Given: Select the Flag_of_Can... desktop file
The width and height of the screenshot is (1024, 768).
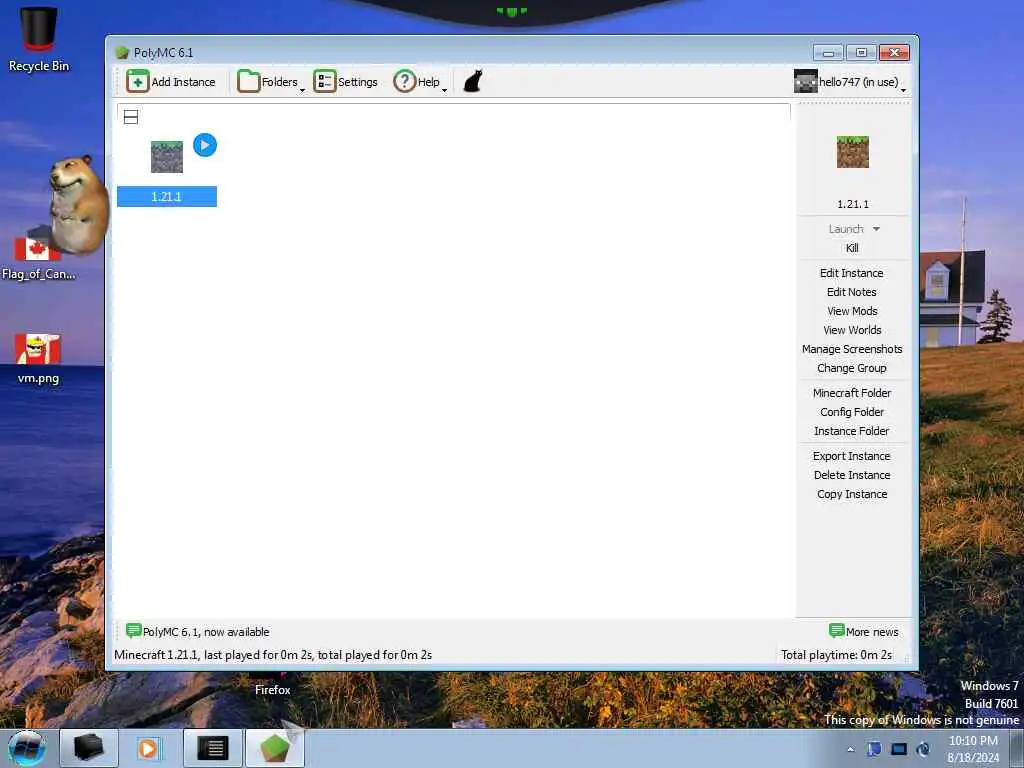Looking at the screenshot, I should click(38, 257).
